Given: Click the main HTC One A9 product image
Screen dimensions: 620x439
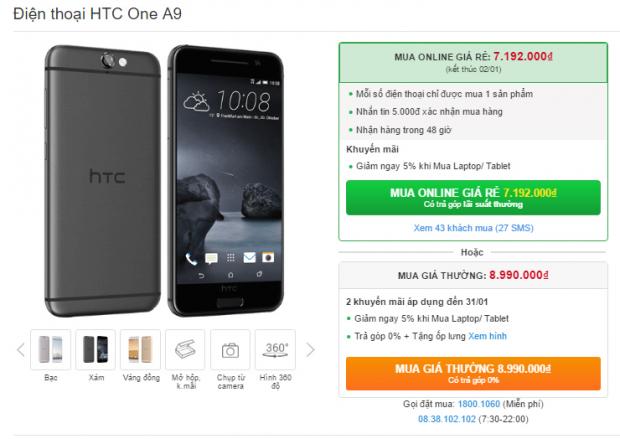Looking at the screenshot, I should pos(164,181).
